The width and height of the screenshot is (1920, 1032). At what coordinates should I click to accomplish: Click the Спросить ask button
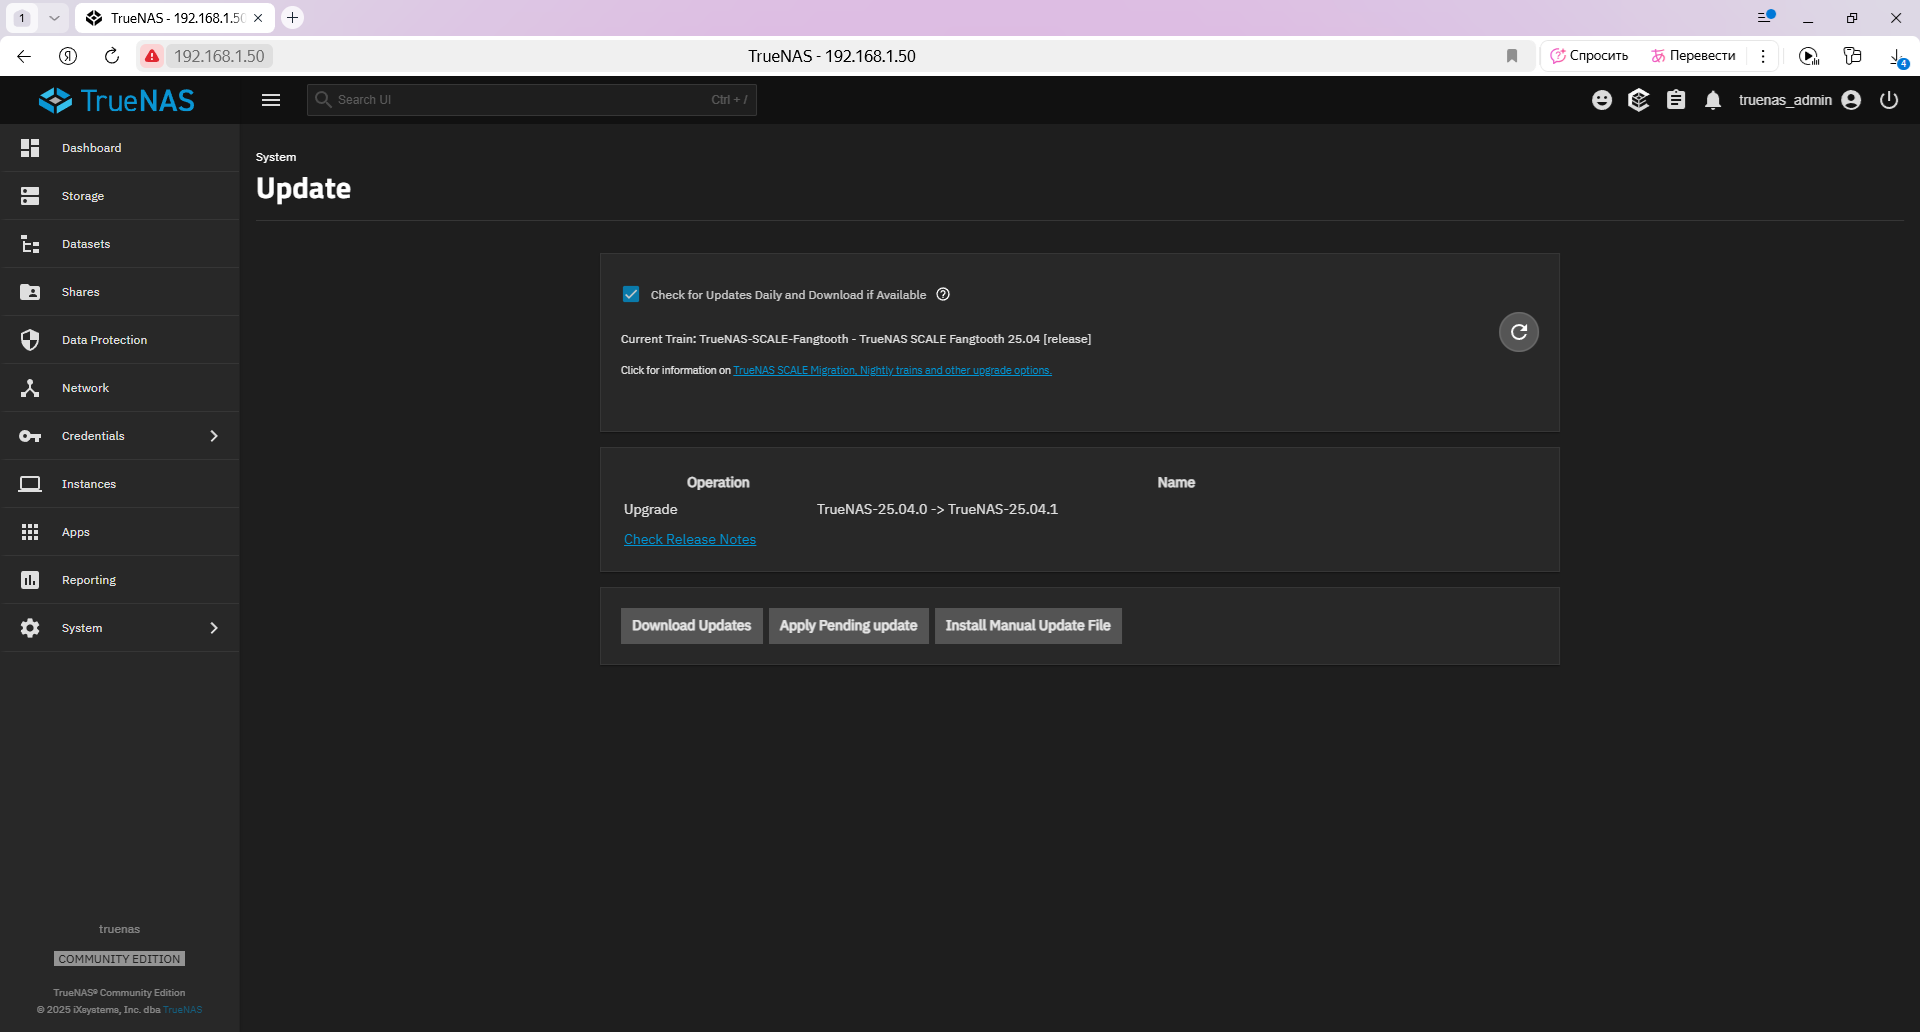pos(1589,56)
